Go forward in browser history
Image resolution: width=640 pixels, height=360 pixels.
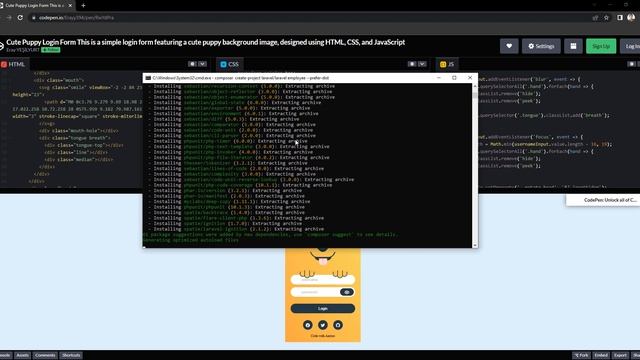[9, 18]
